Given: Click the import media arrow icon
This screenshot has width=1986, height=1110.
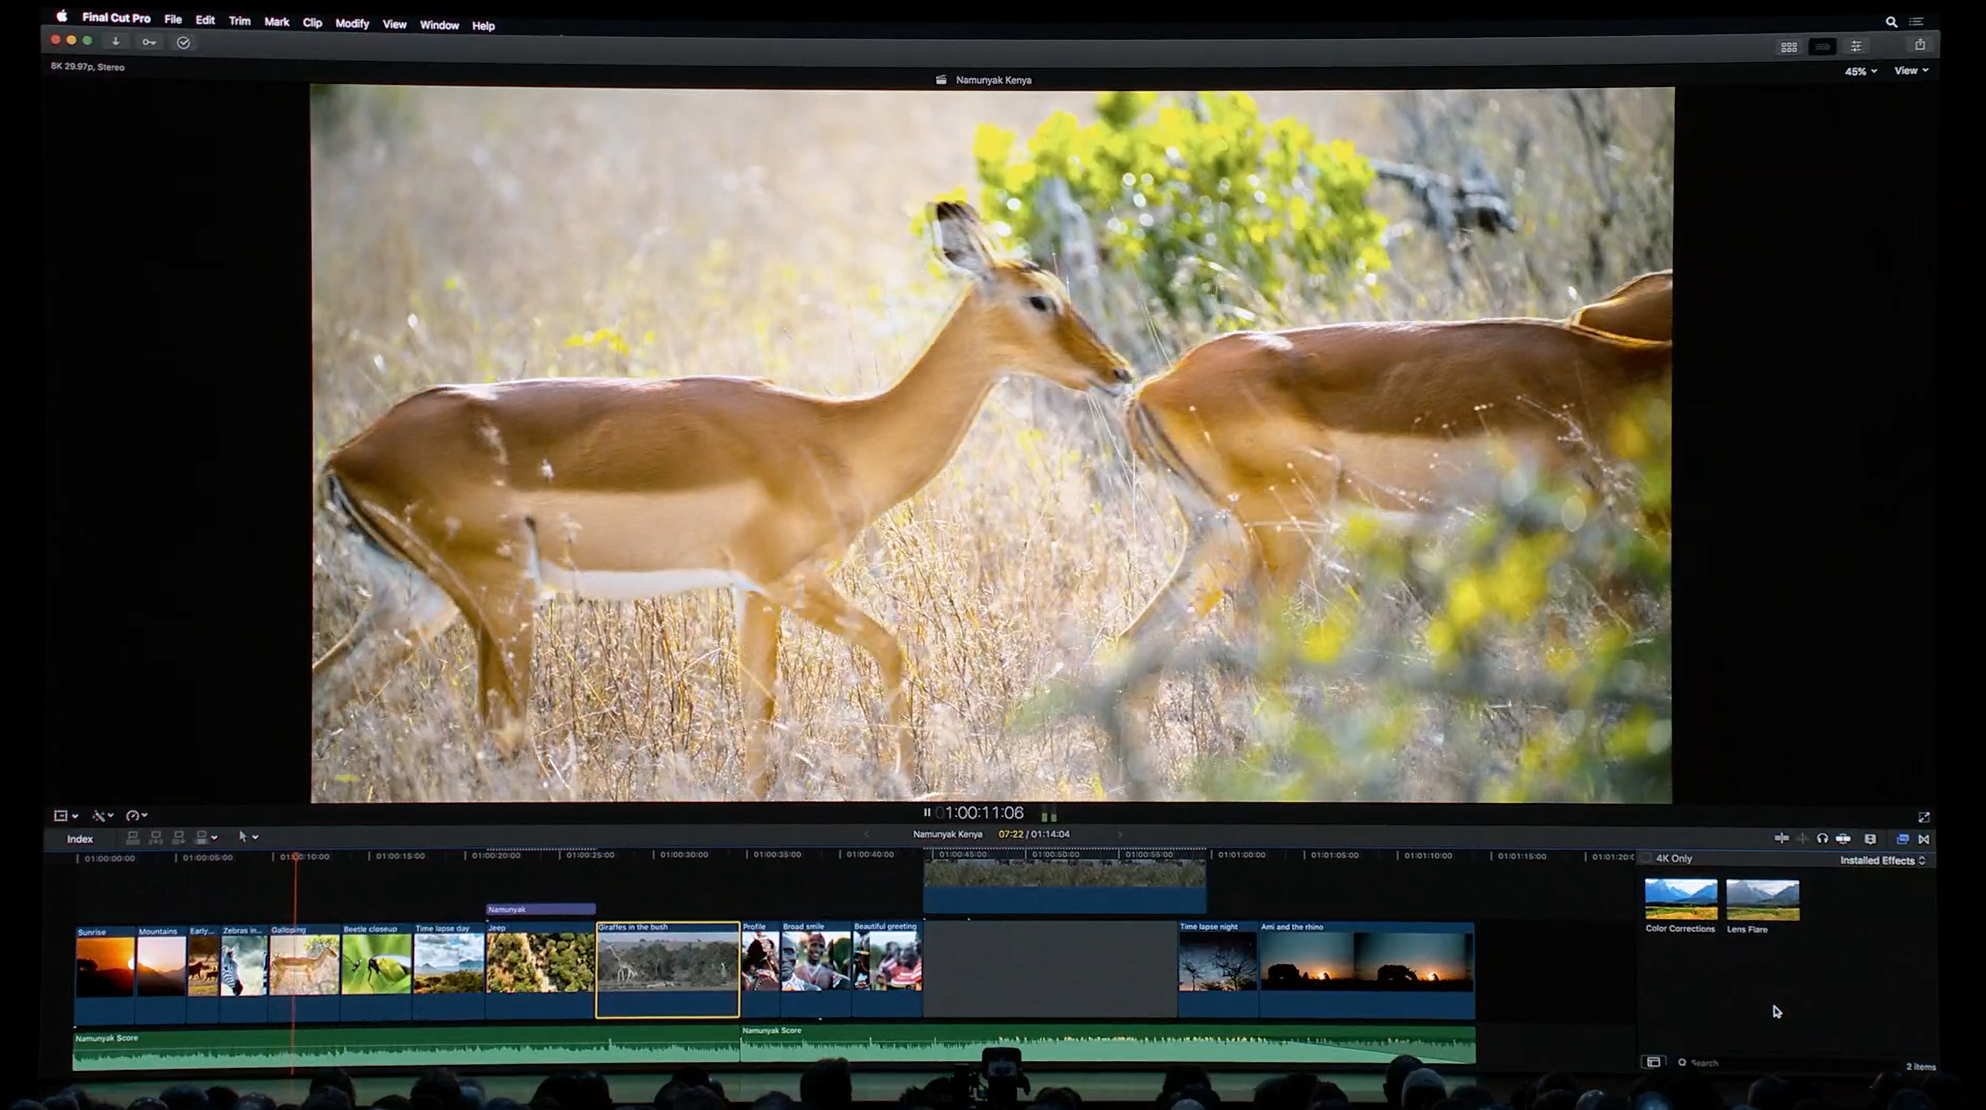Looking at the screenshot, I should click(116, 42).
